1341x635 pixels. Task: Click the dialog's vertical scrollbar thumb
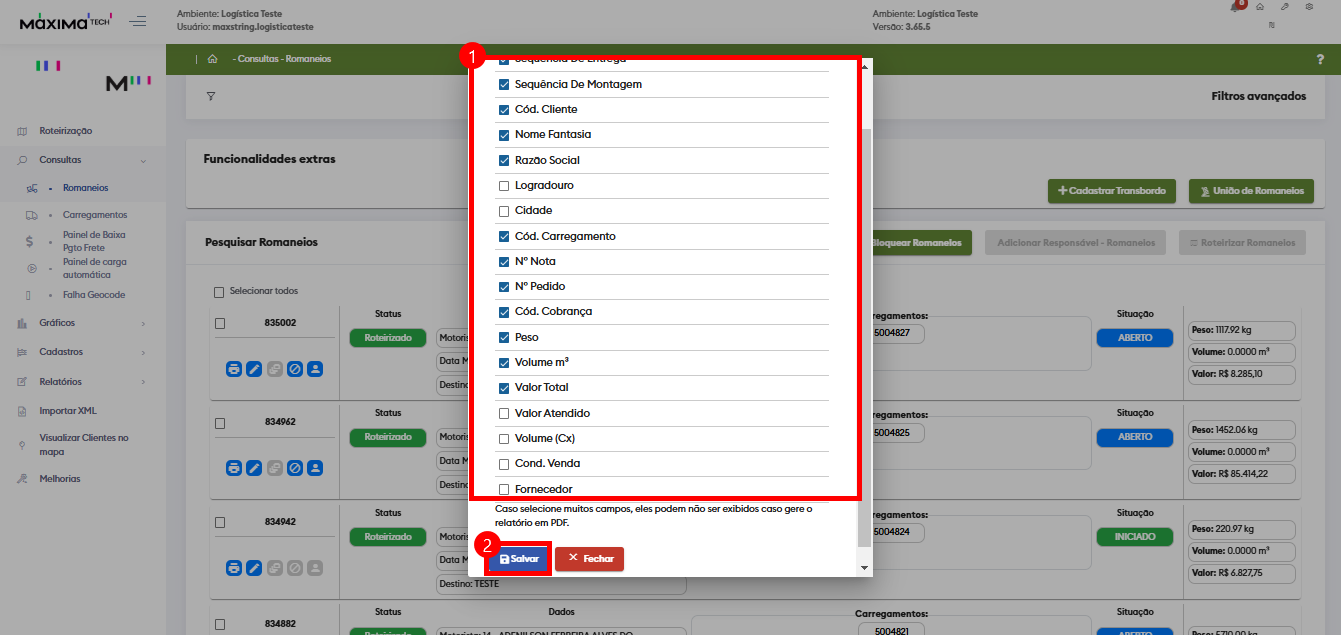865,338
